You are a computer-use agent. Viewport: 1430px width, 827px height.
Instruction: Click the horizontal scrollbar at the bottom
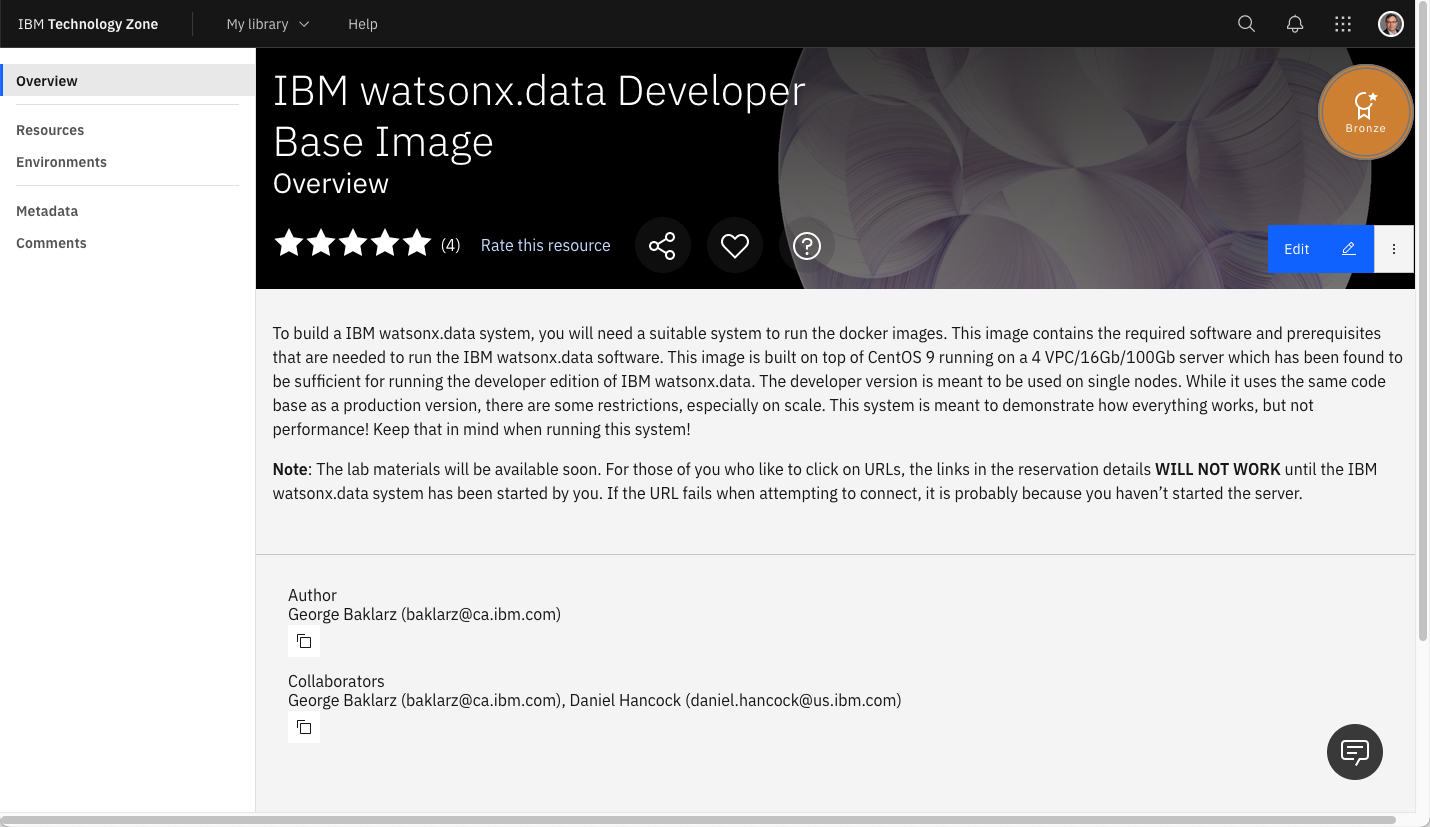tap(698, 820)
